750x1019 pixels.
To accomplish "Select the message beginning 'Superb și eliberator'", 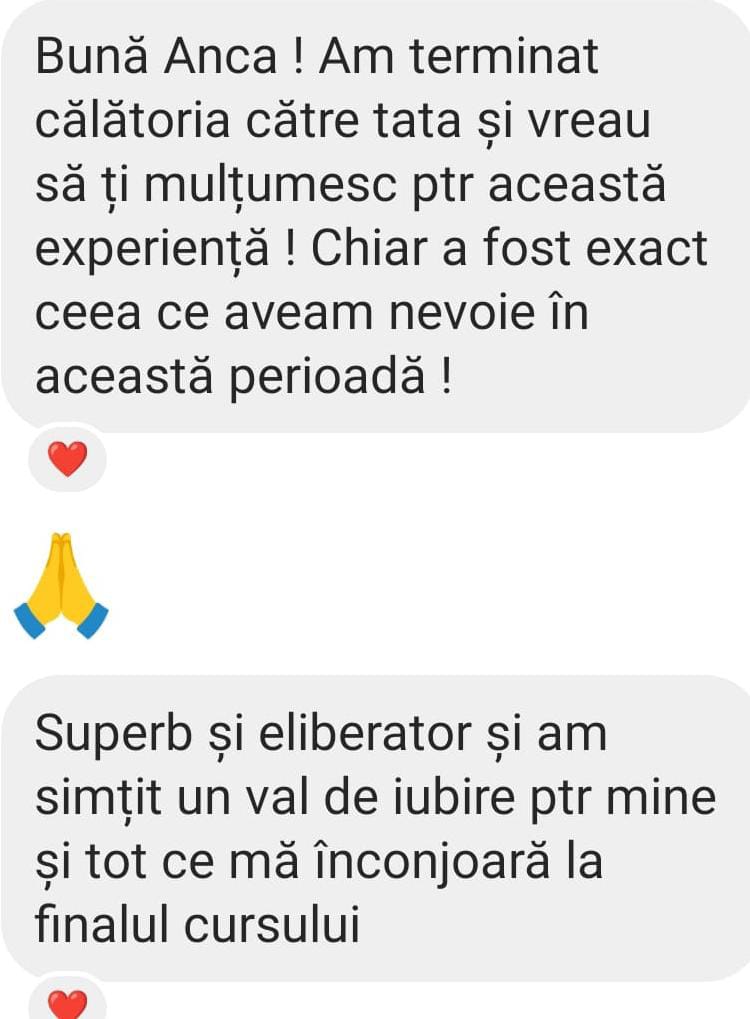I will [x=375, y=829].
